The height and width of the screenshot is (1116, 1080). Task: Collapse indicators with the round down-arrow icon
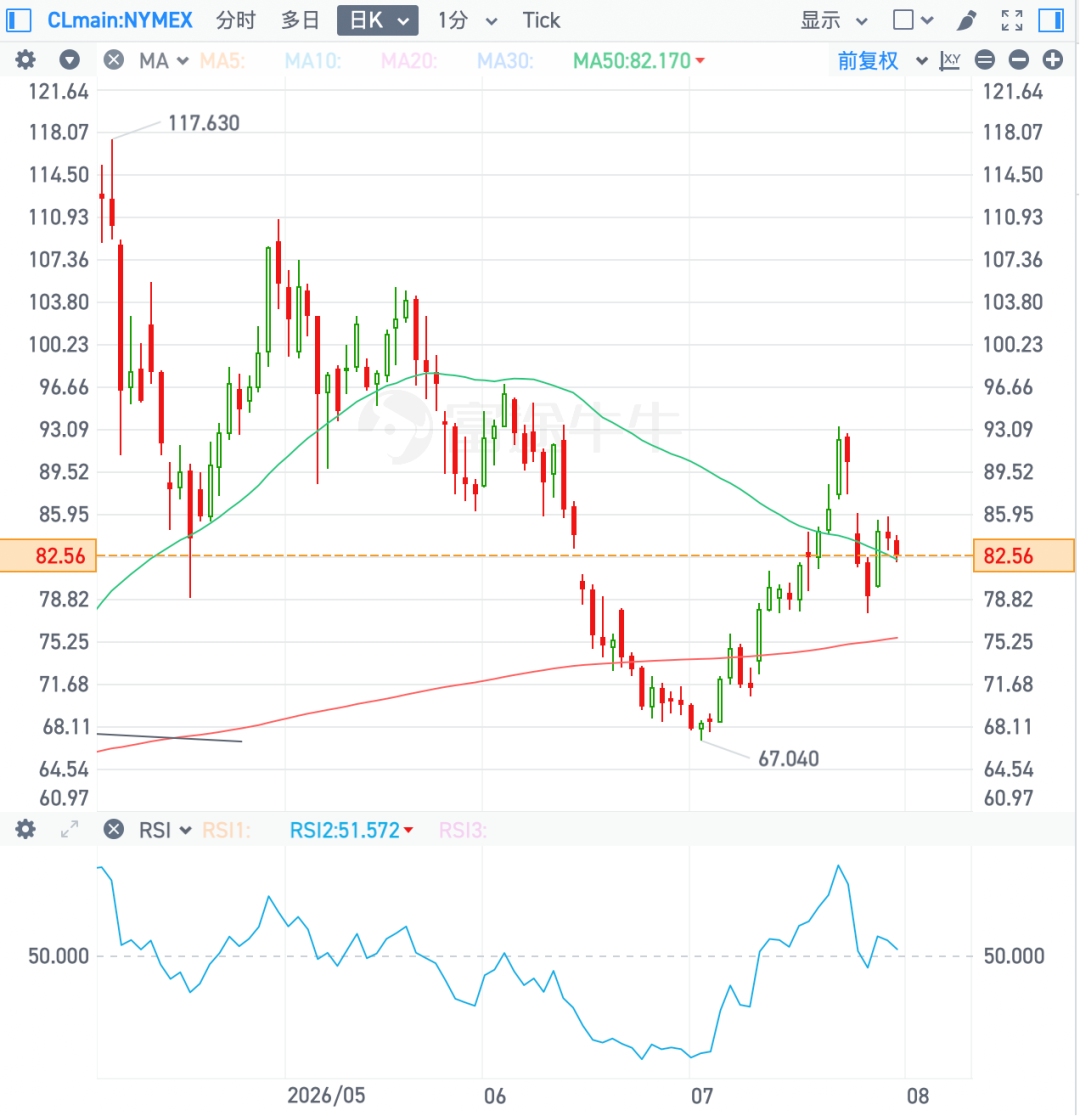[69, 60]
